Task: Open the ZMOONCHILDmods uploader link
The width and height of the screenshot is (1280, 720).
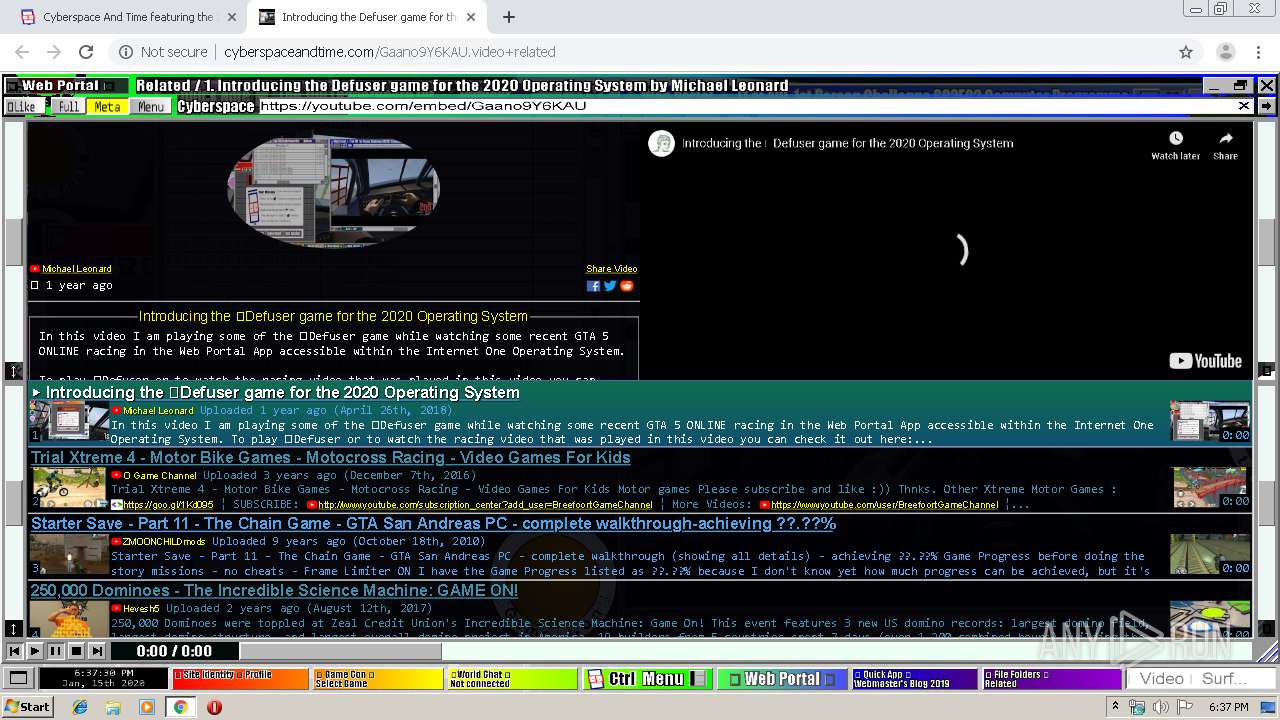Action: point(164,541)
